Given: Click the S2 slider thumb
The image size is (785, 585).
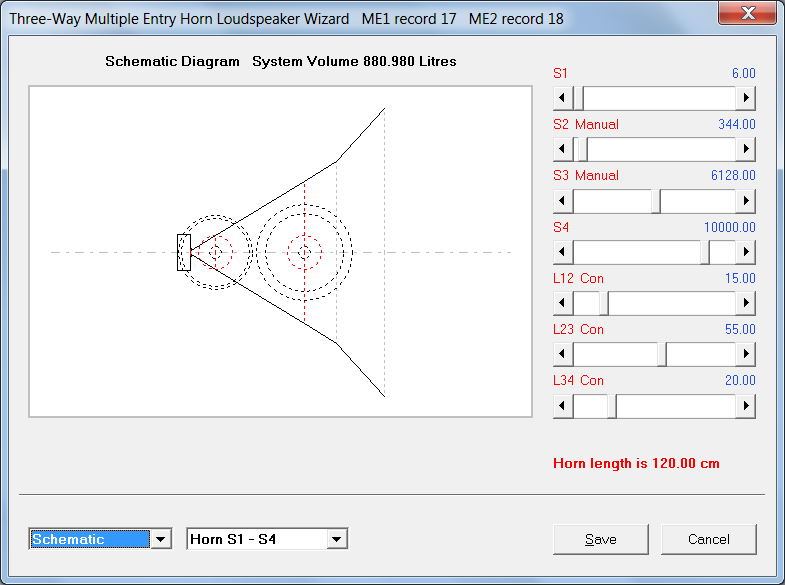Looking at the screenshot, I should 582,149.
